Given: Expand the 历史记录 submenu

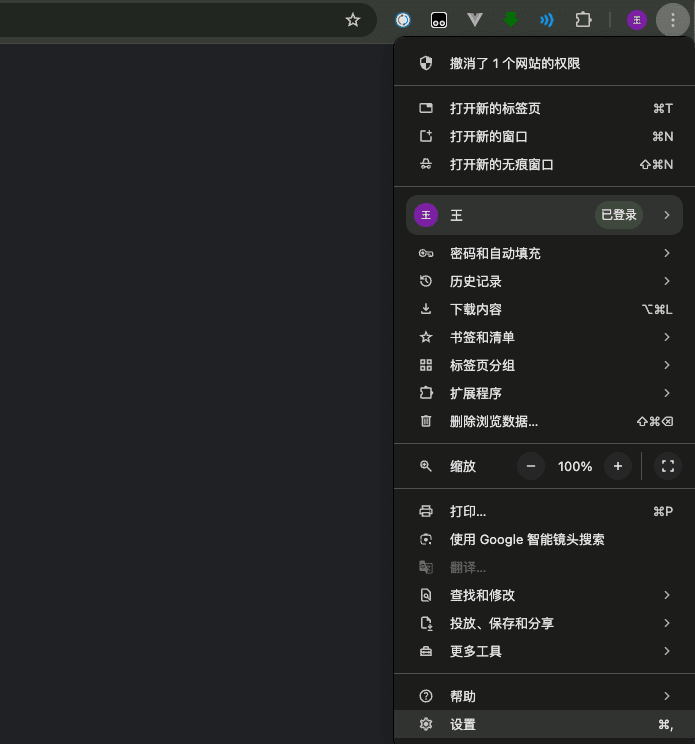Looking at the screenshot, I should (x=544, y=281).
